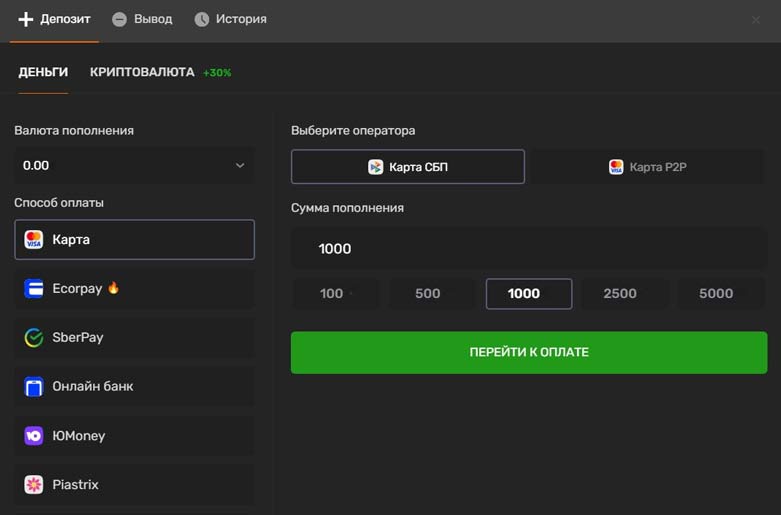Switch to the КРИПТОВАЛЮТА tab
The image size is (781, 515).
[142, 72]
